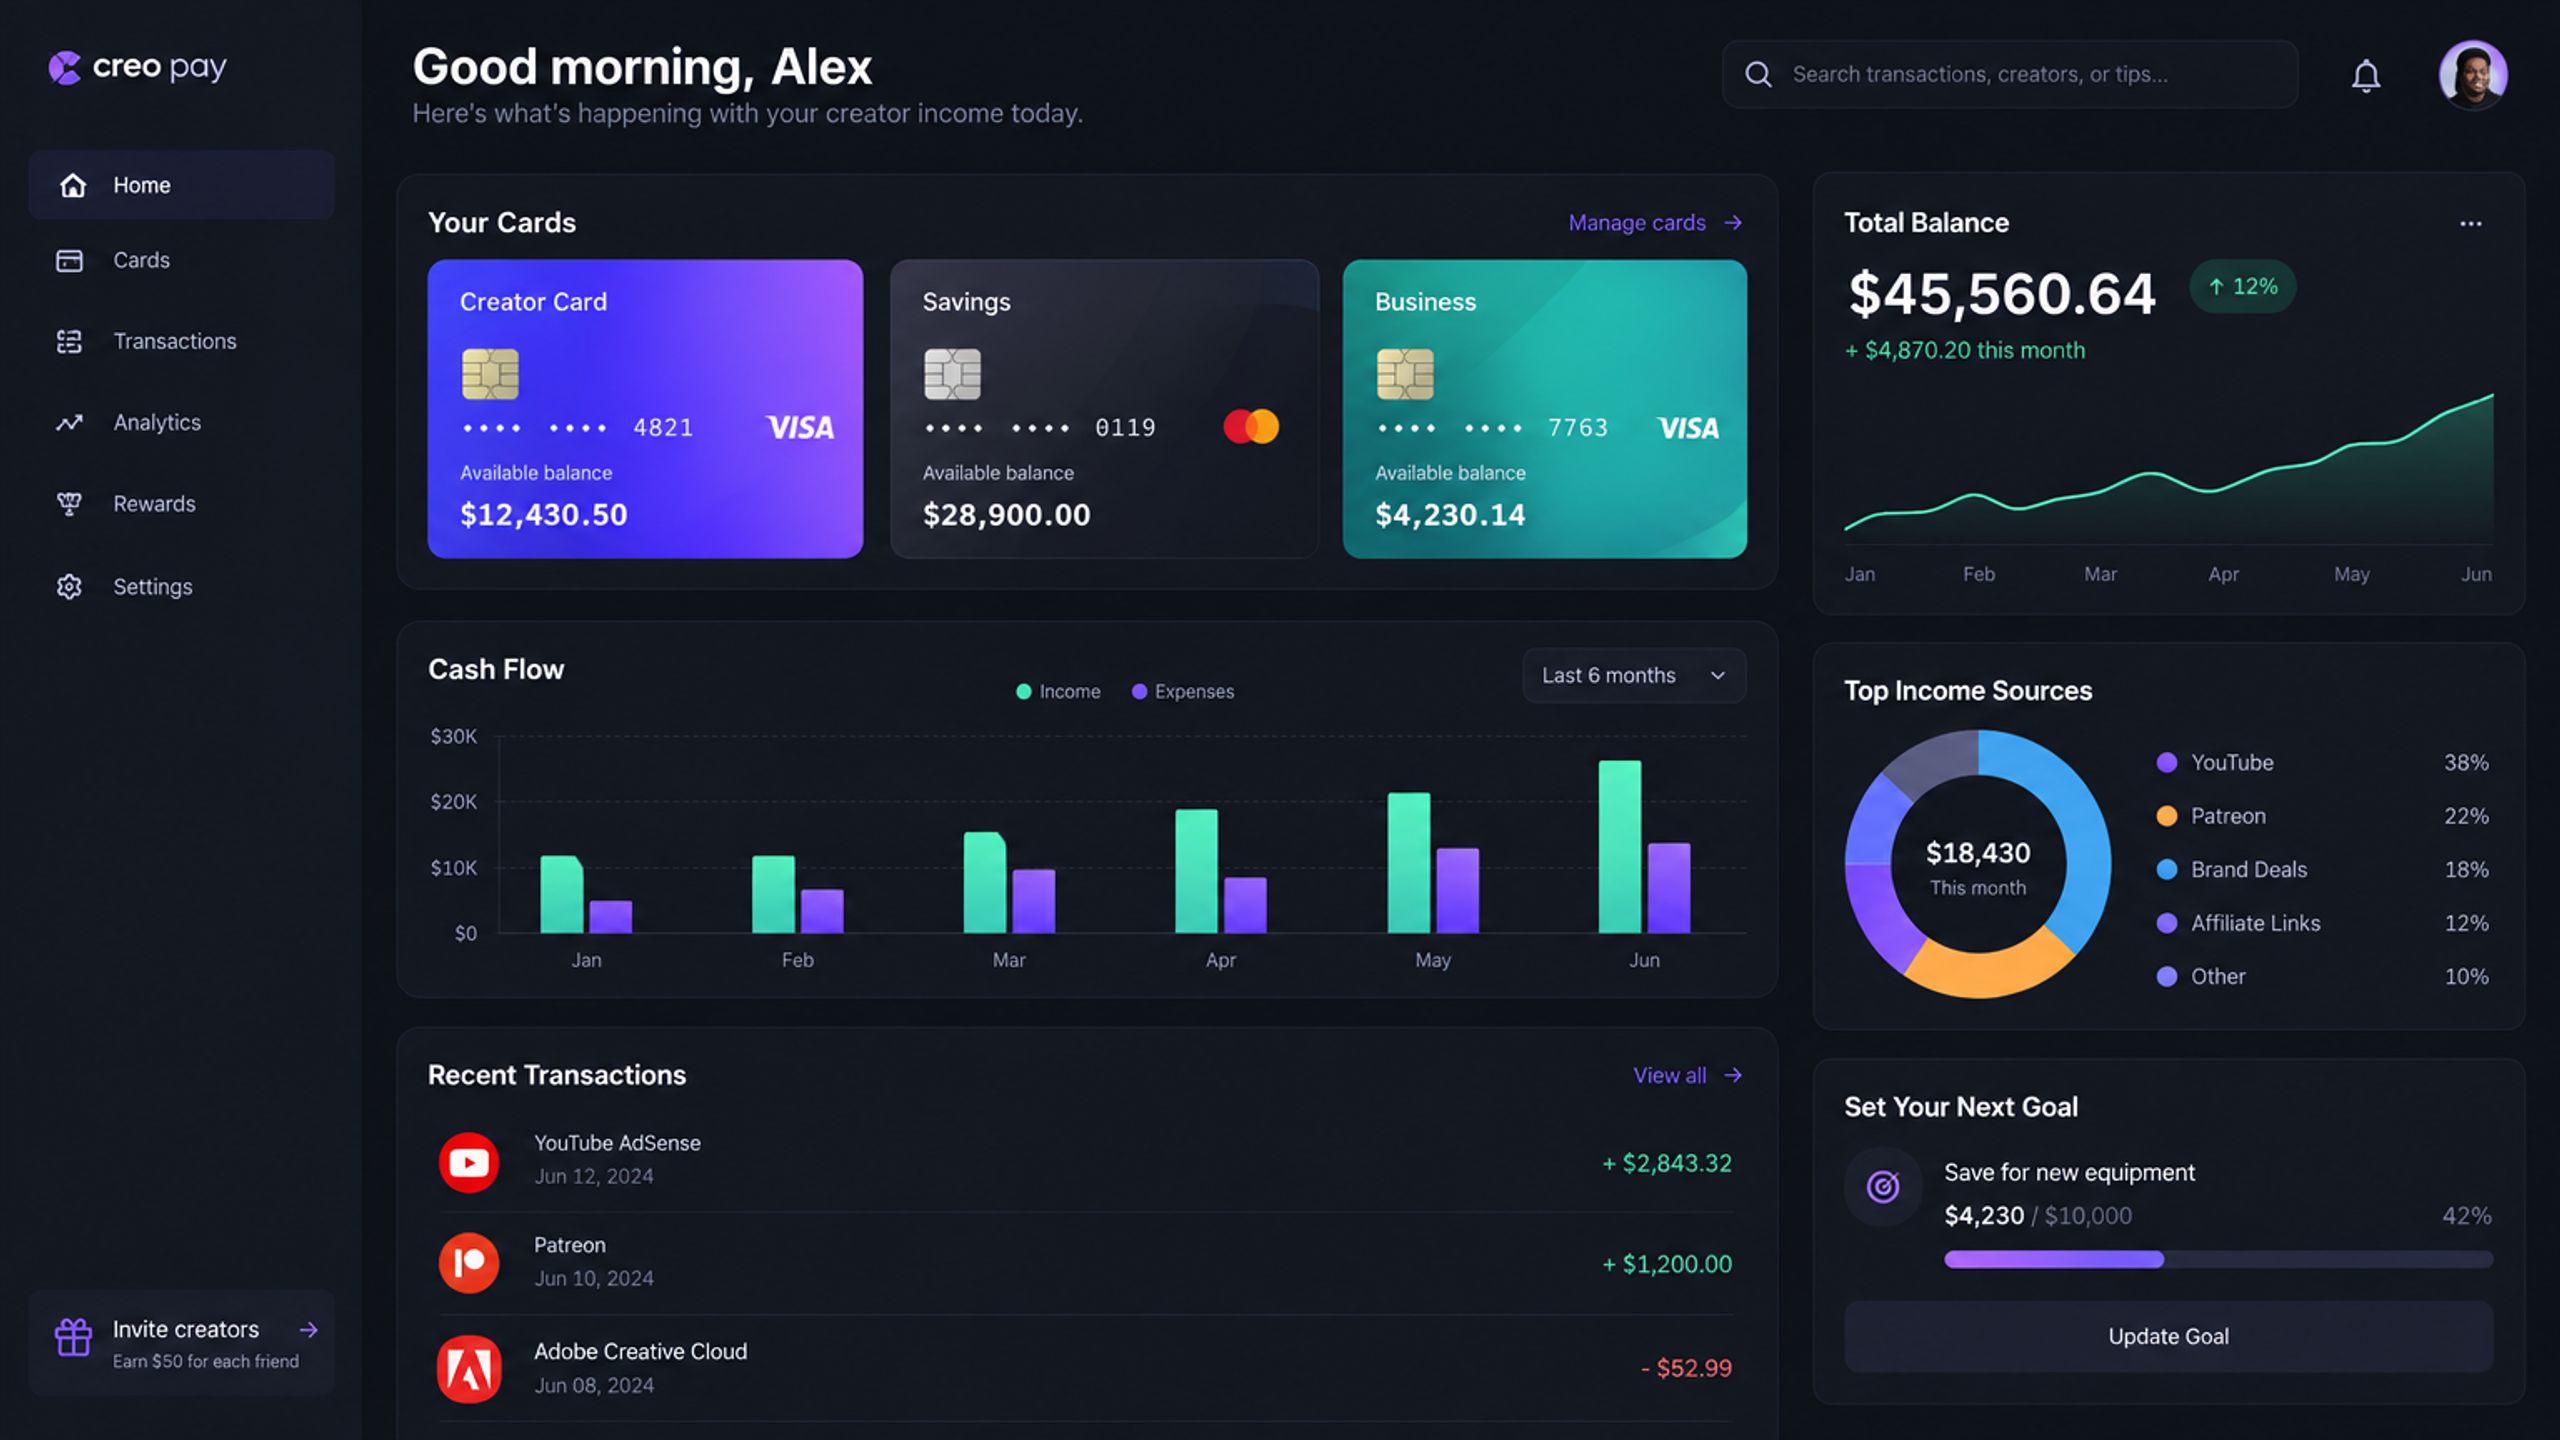Click the YouTube 38% income source
2560x1440 pixels.
tap(2322, 763)
